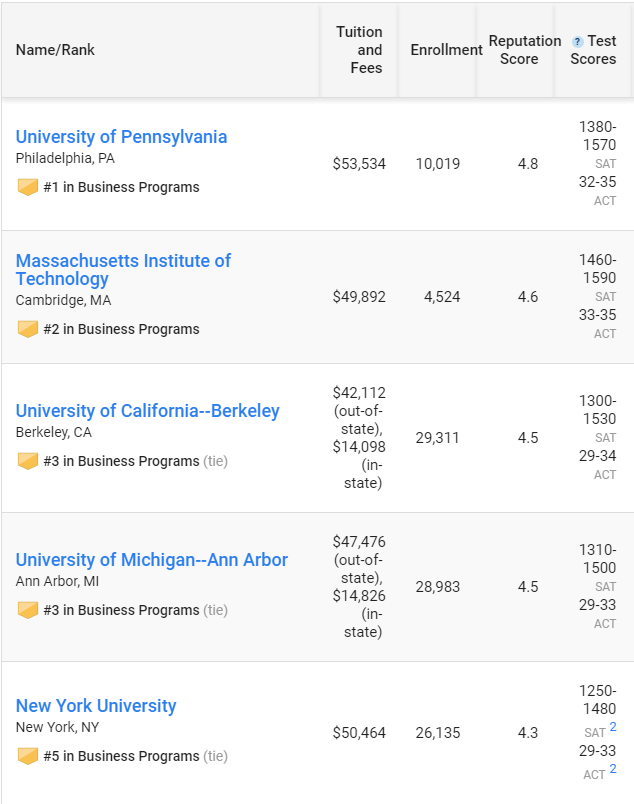
Task: Open the Massachusetts Institute of Technology link
Action: (x=123, y=270)
